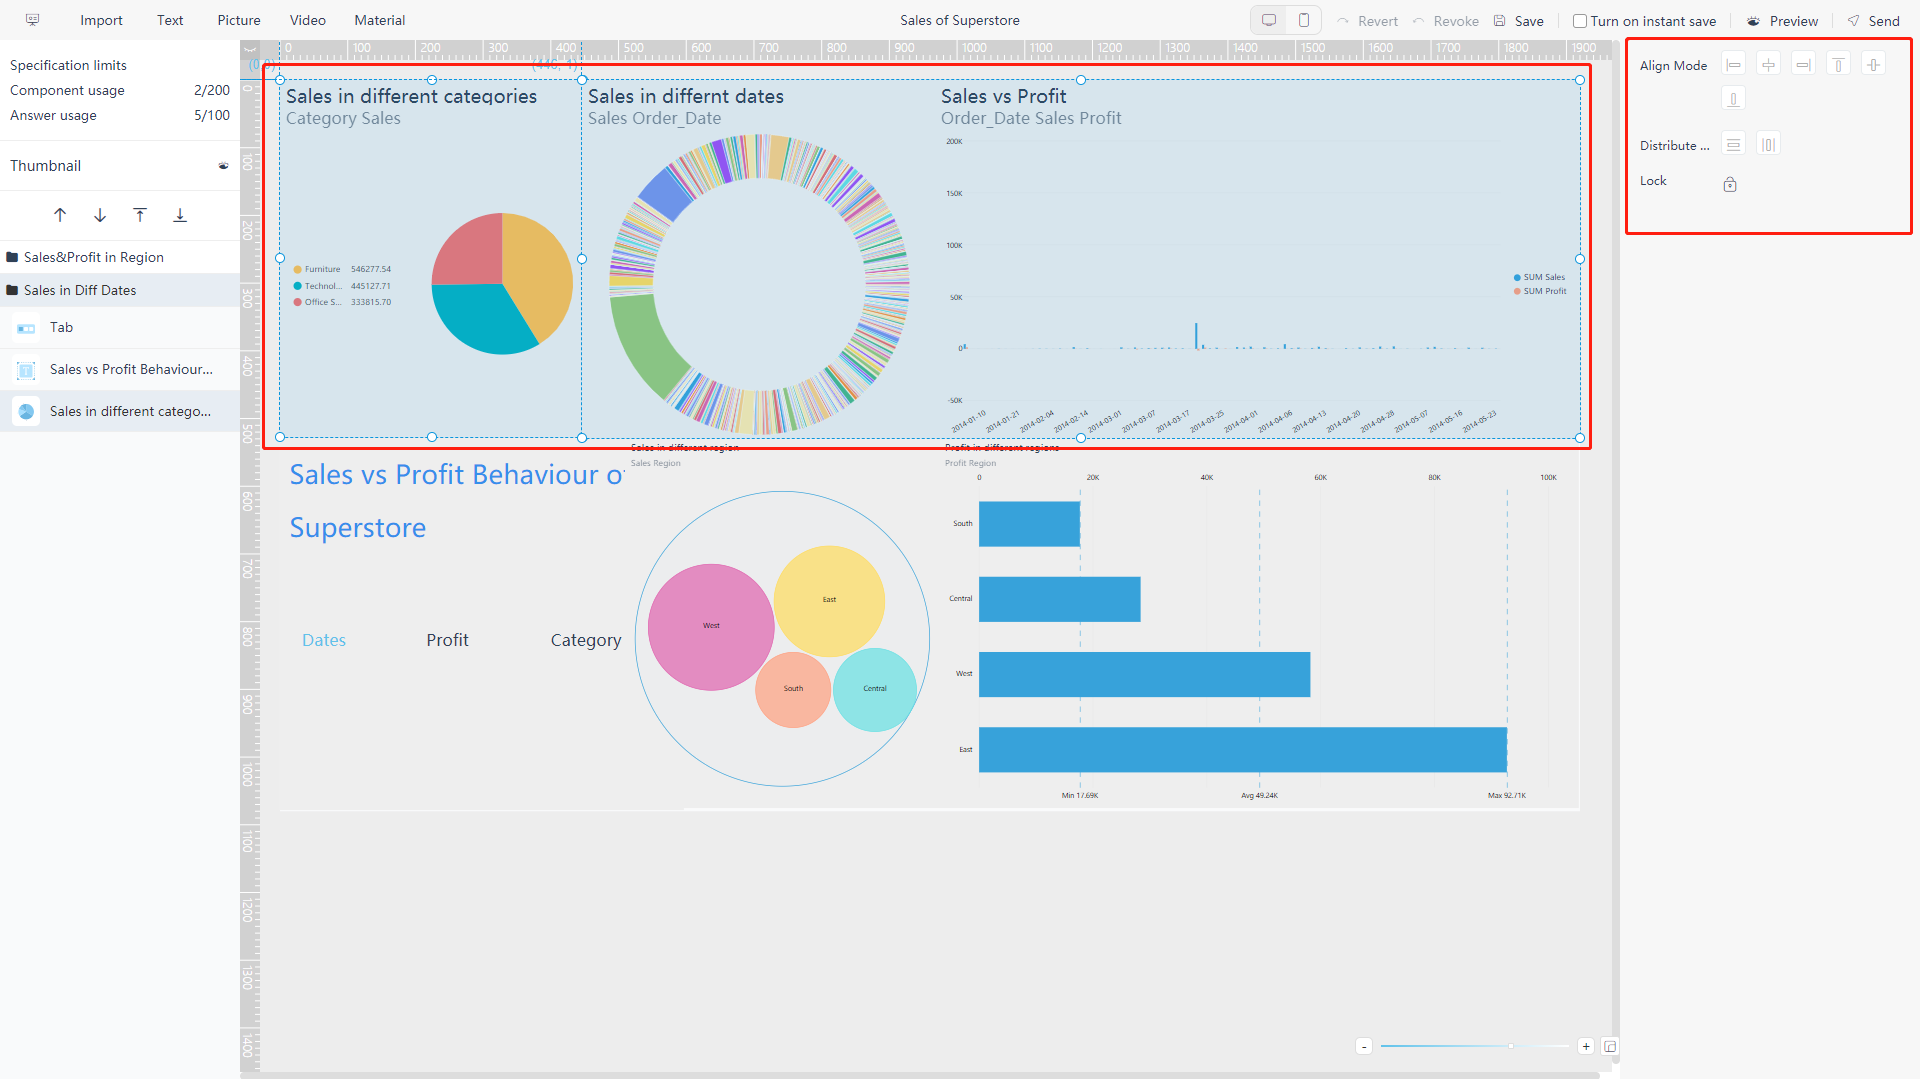Zoom in the canvas with plus button
This screenshot has width=1920, height=1079.
click(1586, 1047)
